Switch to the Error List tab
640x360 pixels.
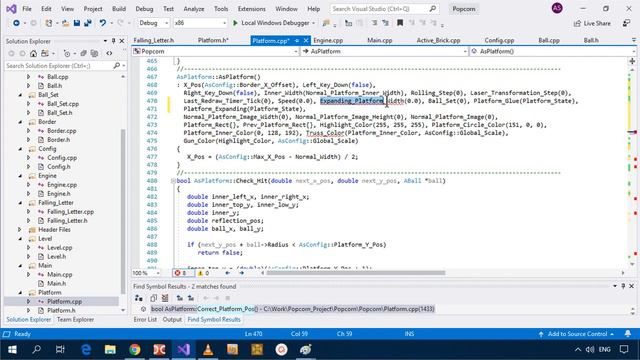point(145,320)
